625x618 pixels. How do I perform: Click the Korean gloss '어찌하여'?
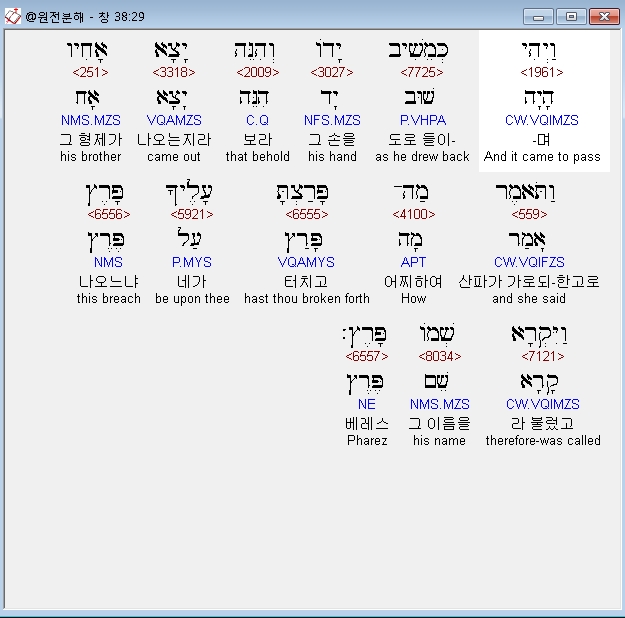point(413,281)
